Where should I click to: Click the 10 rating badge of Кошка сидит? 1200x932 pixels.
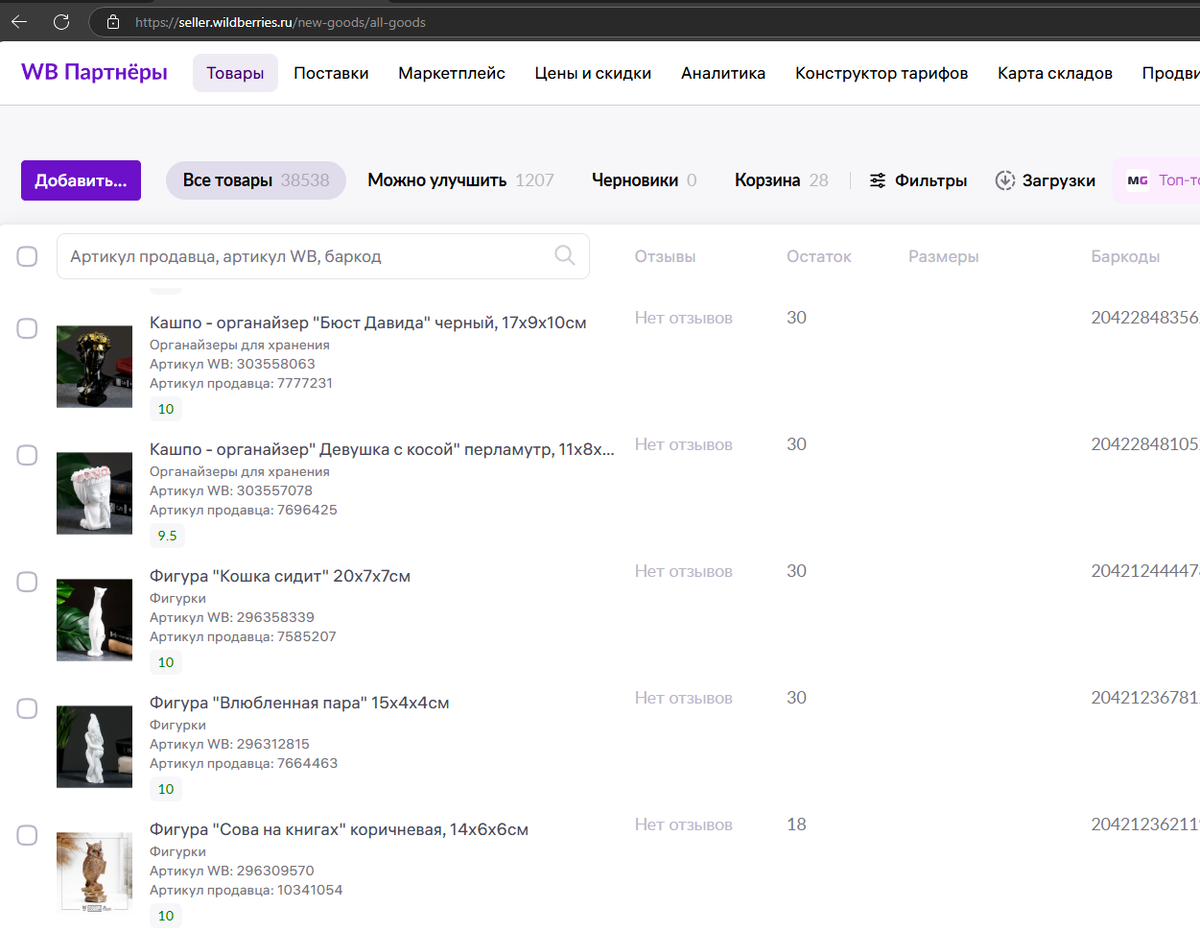pos(166,663)
